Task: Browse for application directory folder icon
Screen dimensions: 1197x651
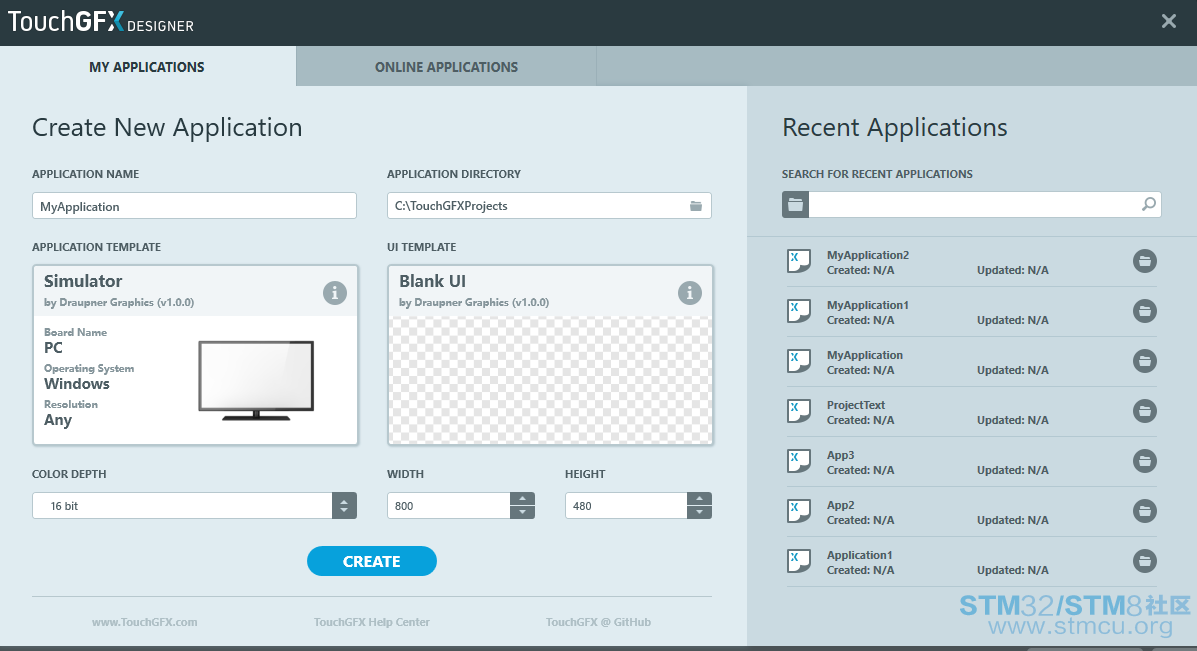Action: click(x=695, y=206)
